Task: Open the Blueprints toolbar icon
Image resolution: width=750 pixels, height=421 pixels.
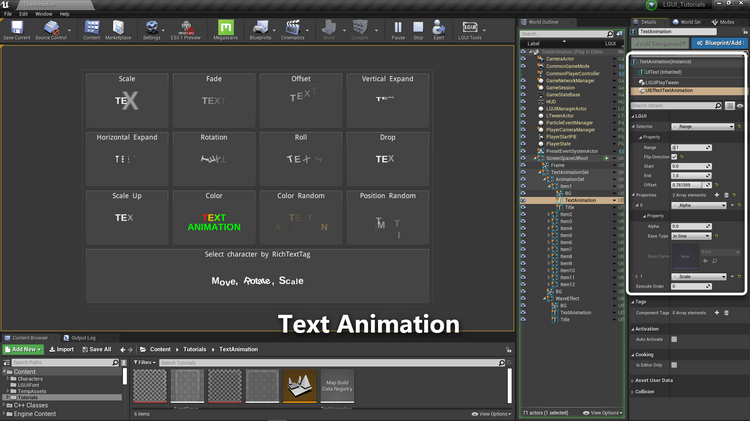Action: (260, 30)
